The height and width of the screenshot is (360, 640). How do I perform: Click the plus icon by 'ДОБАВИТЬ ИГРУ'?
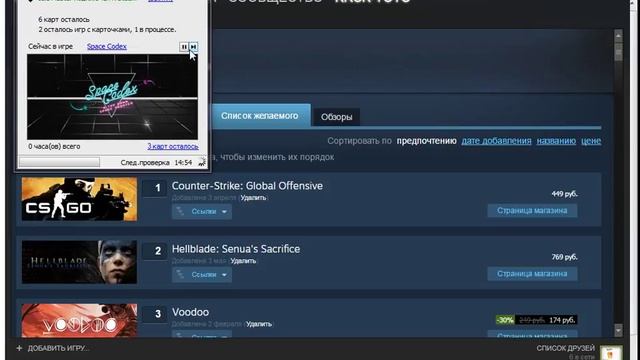19,348
